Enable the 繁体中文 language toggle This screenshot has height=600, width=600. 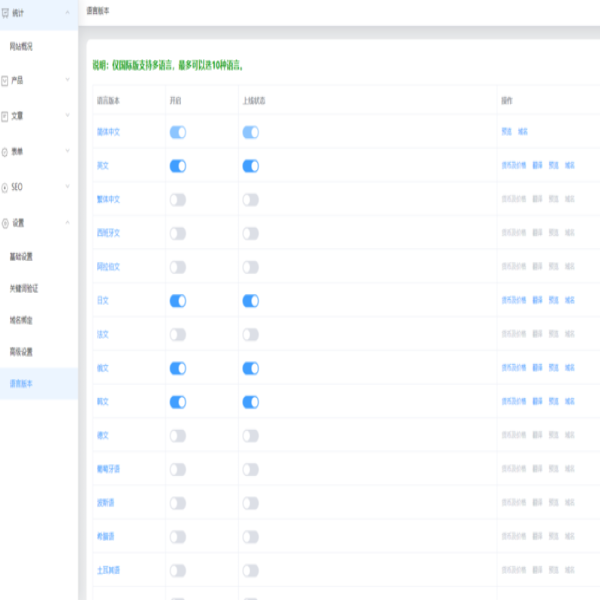[178, 200]
